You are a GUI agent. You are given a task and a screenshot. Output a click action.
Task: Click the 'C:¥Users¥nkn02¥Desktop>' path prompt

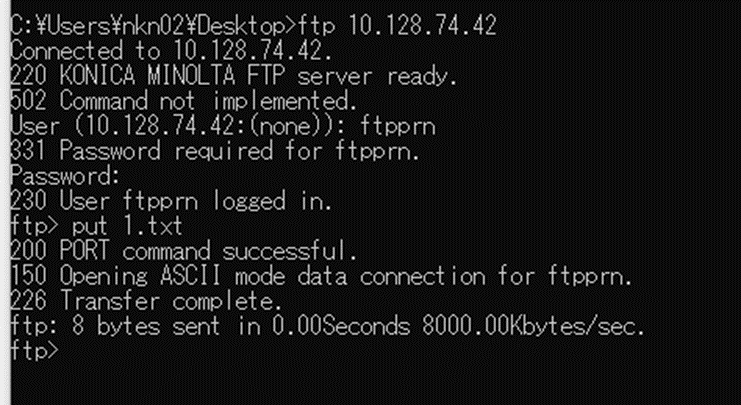[154, 26]
